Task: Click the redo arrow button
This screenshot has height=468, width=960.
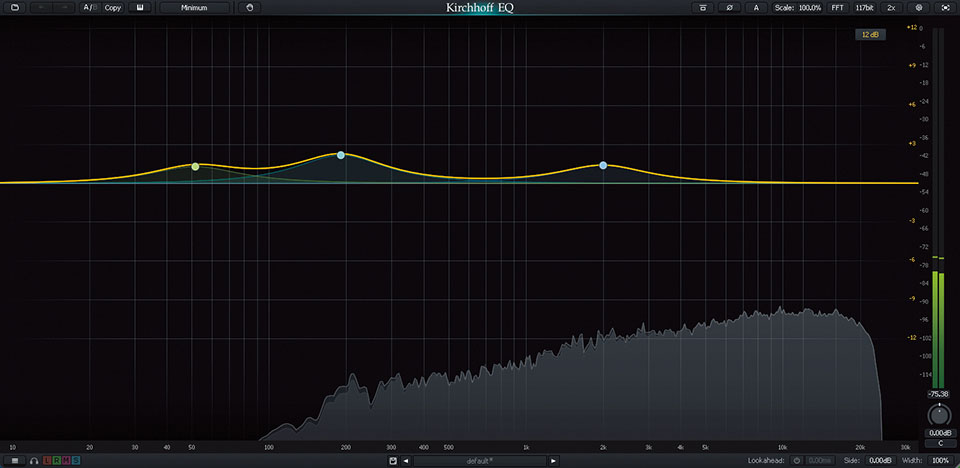Action: 64,8
